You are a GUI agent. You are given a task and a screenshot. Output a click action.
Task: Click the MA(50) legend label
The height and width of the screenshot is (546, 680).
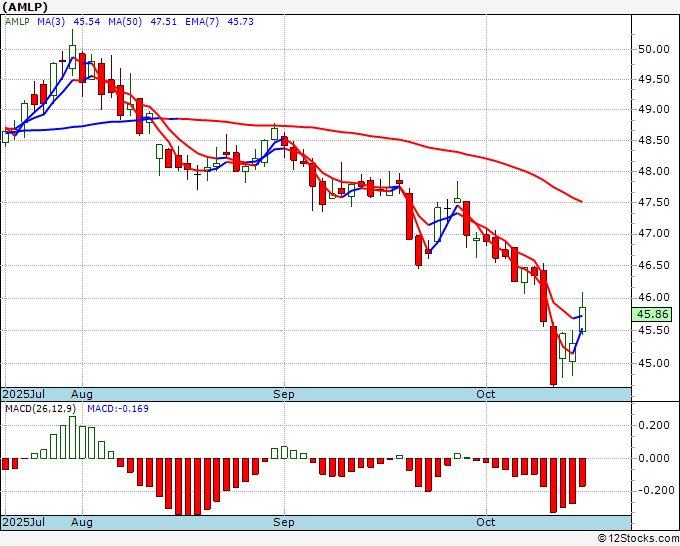click(125, 22)
